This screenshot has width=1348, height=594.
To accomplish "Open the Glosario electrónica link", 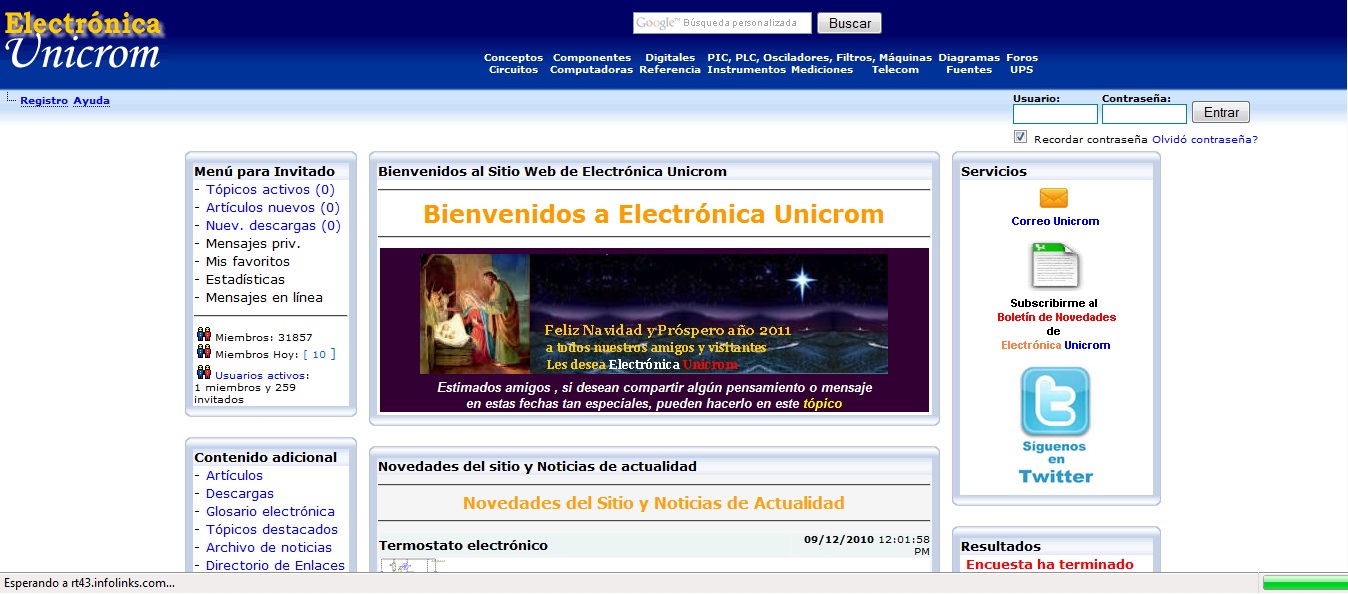I will pyautogui.click(x=270, y=512).
